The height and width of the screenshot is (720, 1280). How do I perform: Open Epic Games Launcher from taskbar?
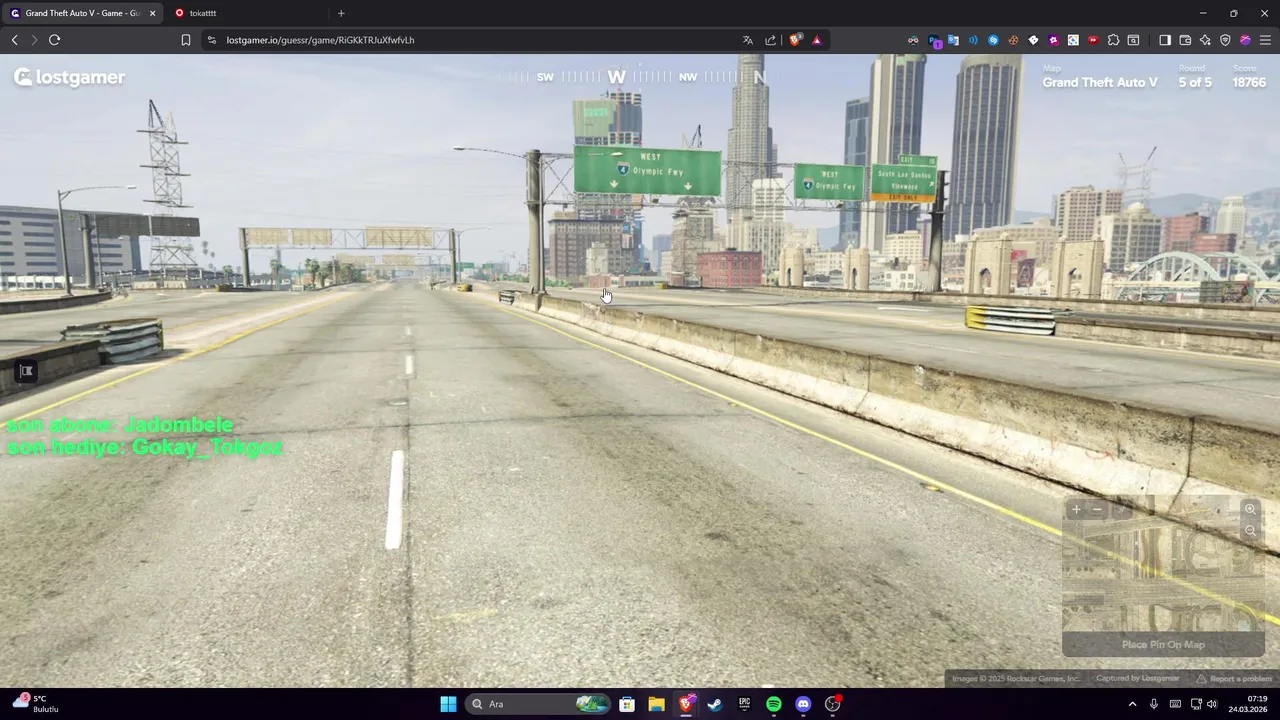744,704
